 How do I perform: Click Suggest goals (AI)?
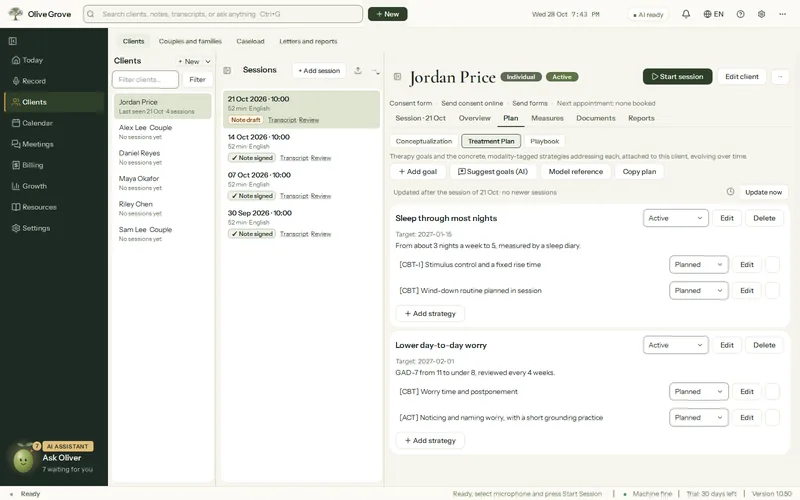[x=493, y=171]
